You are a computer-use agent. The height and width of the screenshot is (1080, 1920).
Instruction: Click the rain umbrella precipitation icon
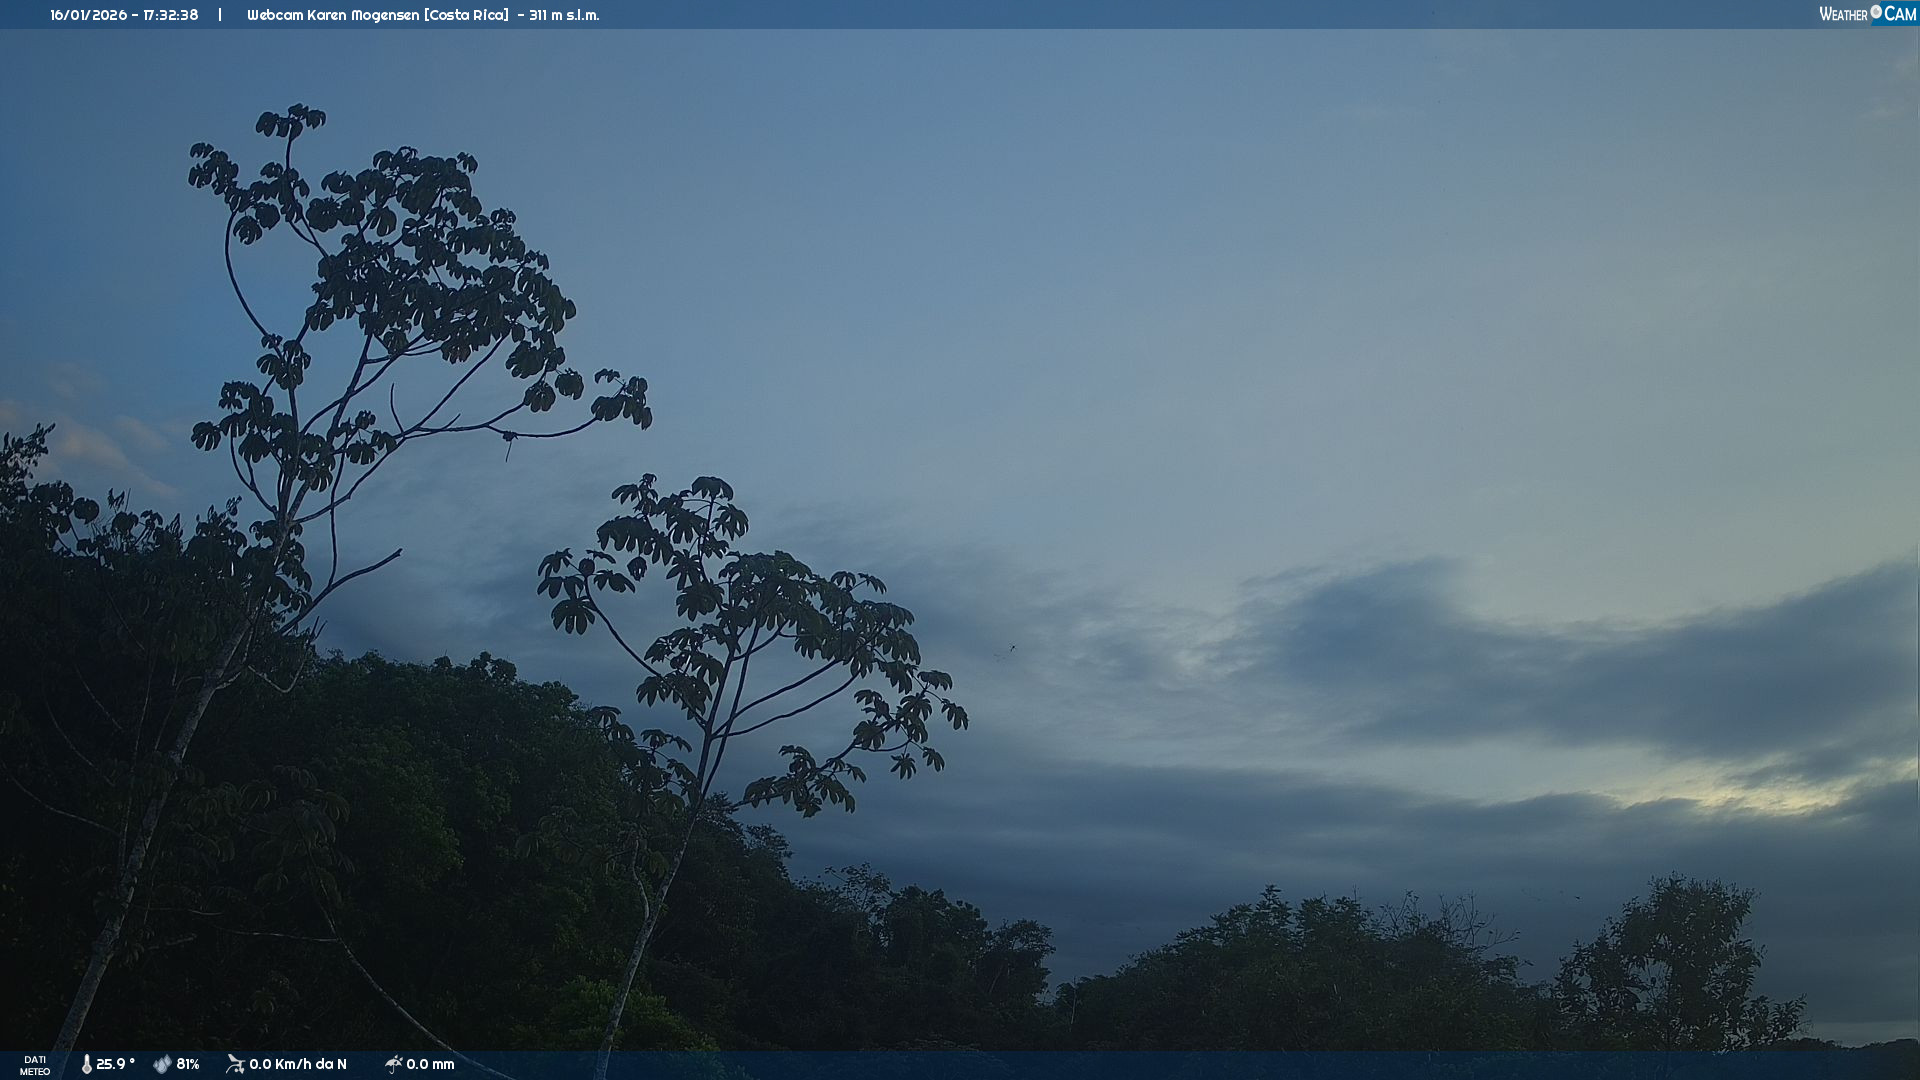point(393,1064)
